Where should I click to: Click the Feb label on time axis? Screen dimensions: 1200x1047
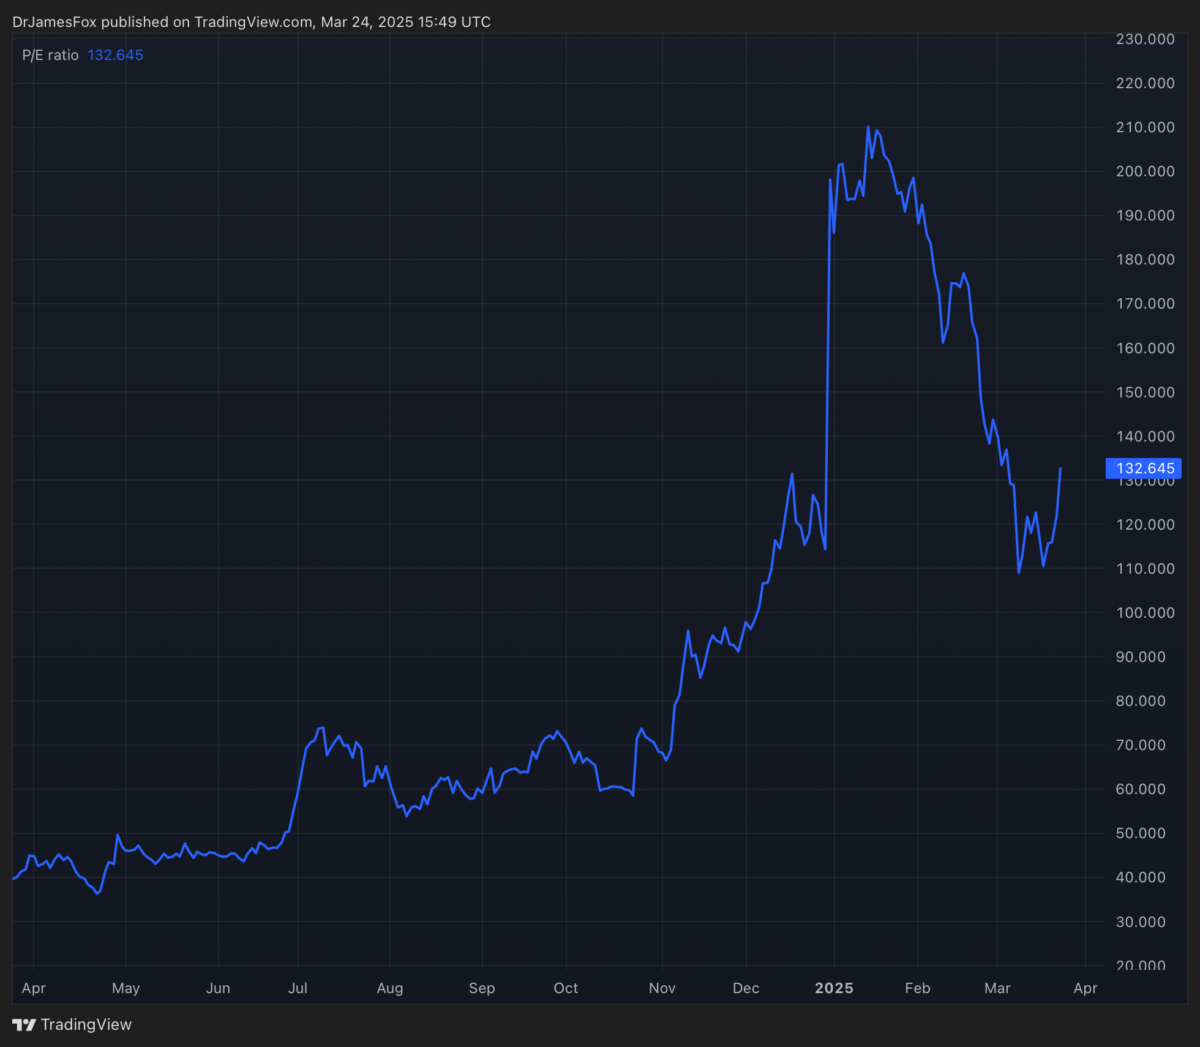pyautogui.click(x=917, y=988)
